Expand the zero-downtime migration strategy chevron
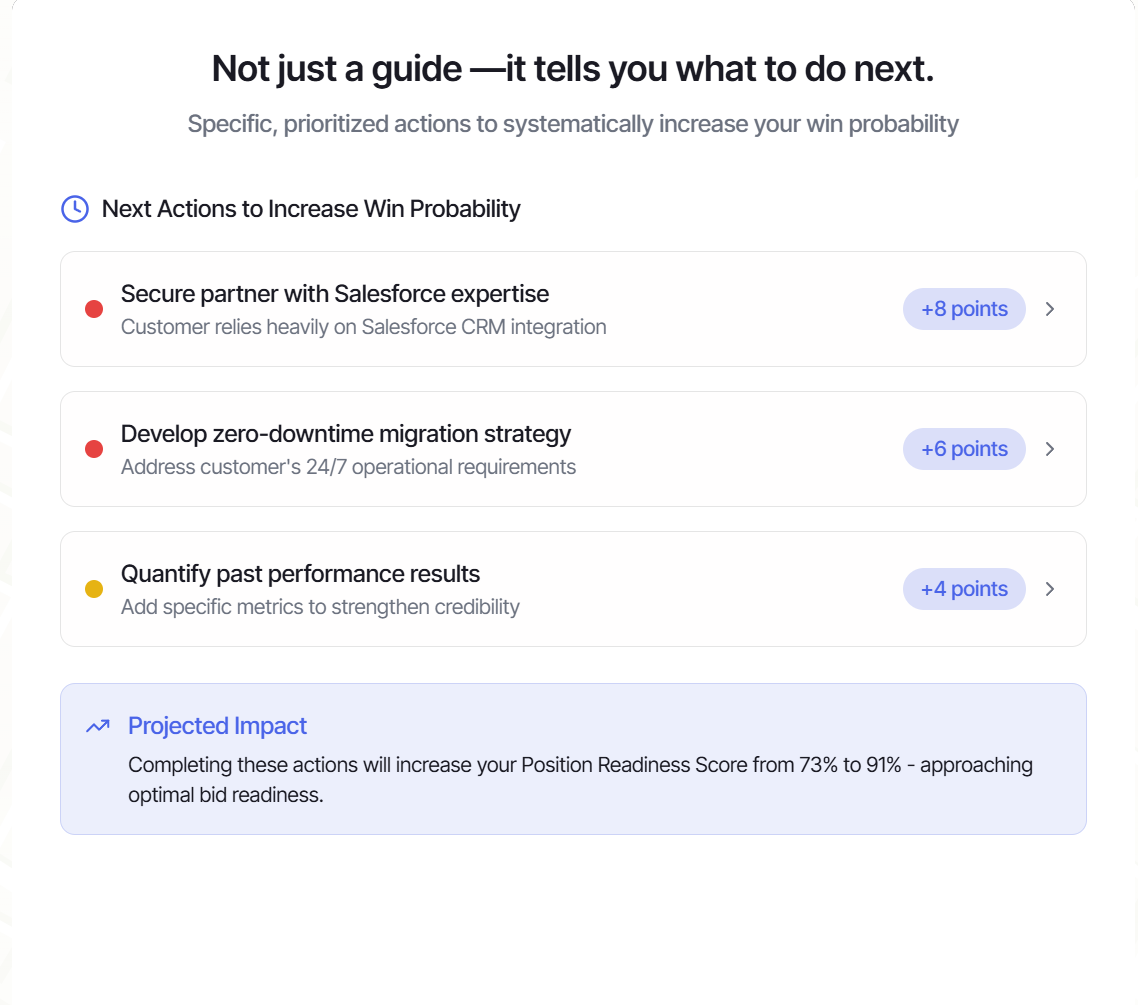Screen dimensions: 1138x1005 (x=1049, y=449)
